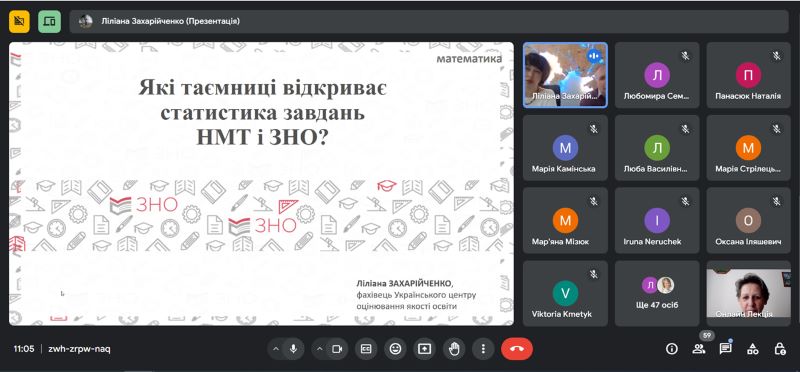Select Любомира Сем... participant tile
Viewport: 800px width, 372px height.
(x=657, y=75)
